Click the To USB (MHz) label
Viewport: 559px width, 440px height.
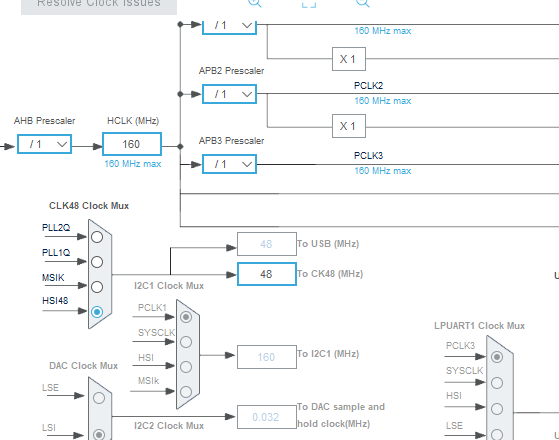click(328, 244)
